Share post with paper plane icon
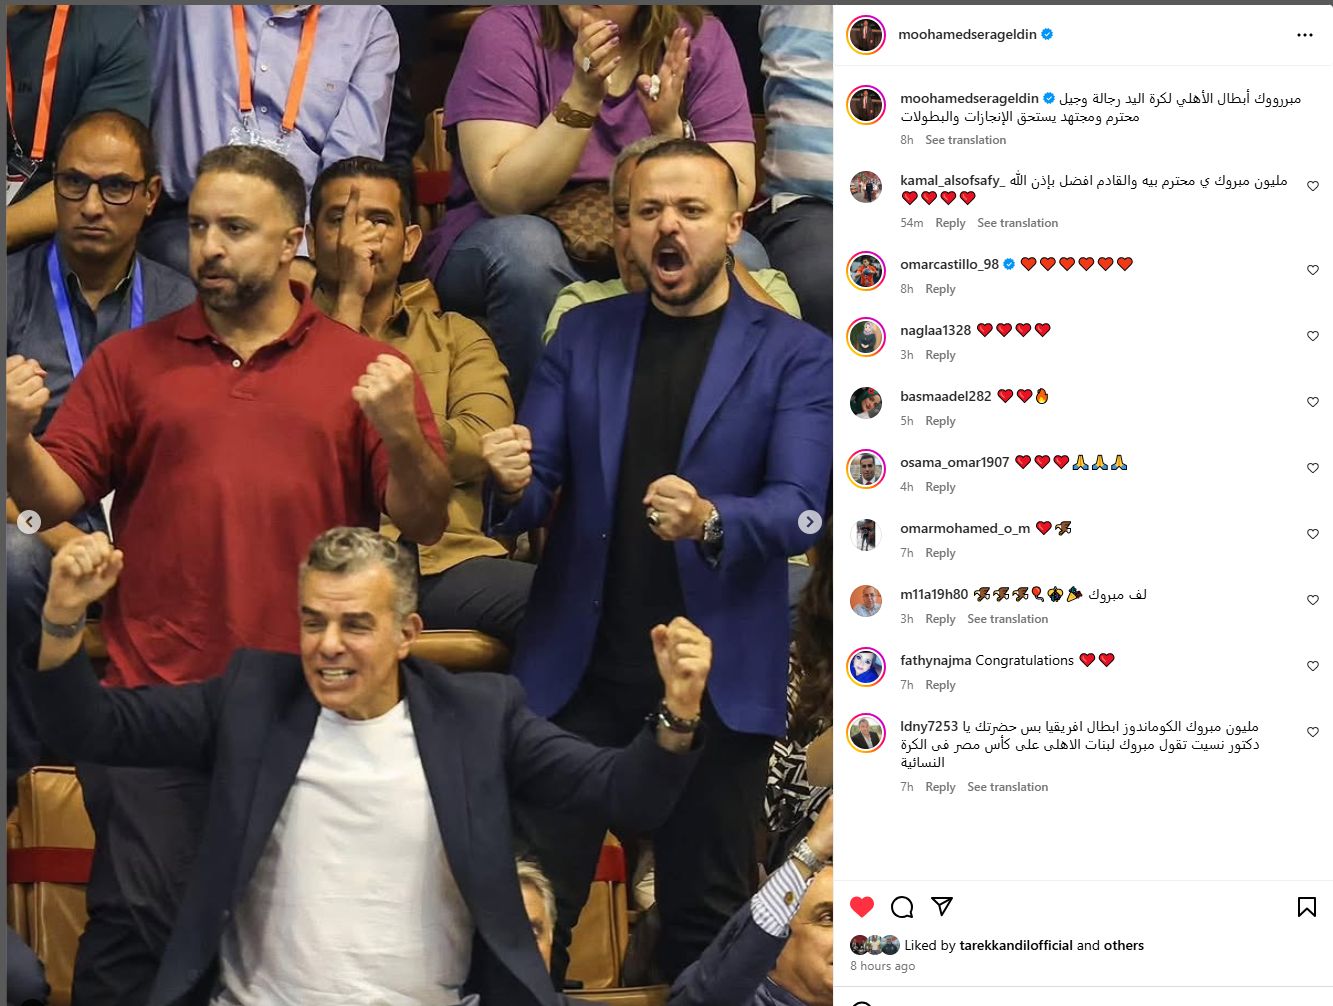 coord(941,906)
